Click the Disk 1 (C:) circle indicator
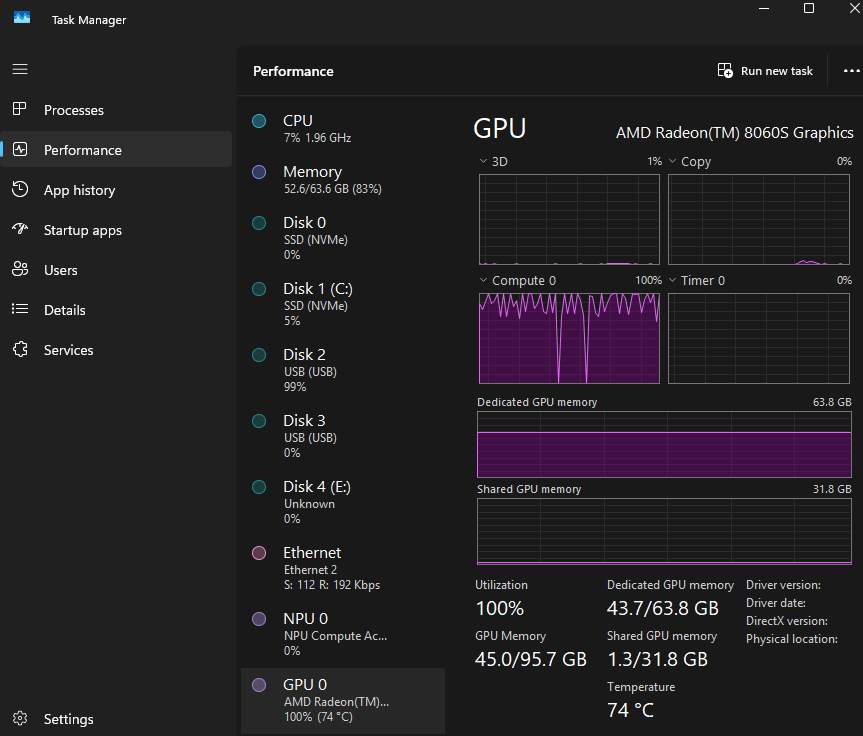This screenshot has width=863, height=736. click(x=259, y=289)
